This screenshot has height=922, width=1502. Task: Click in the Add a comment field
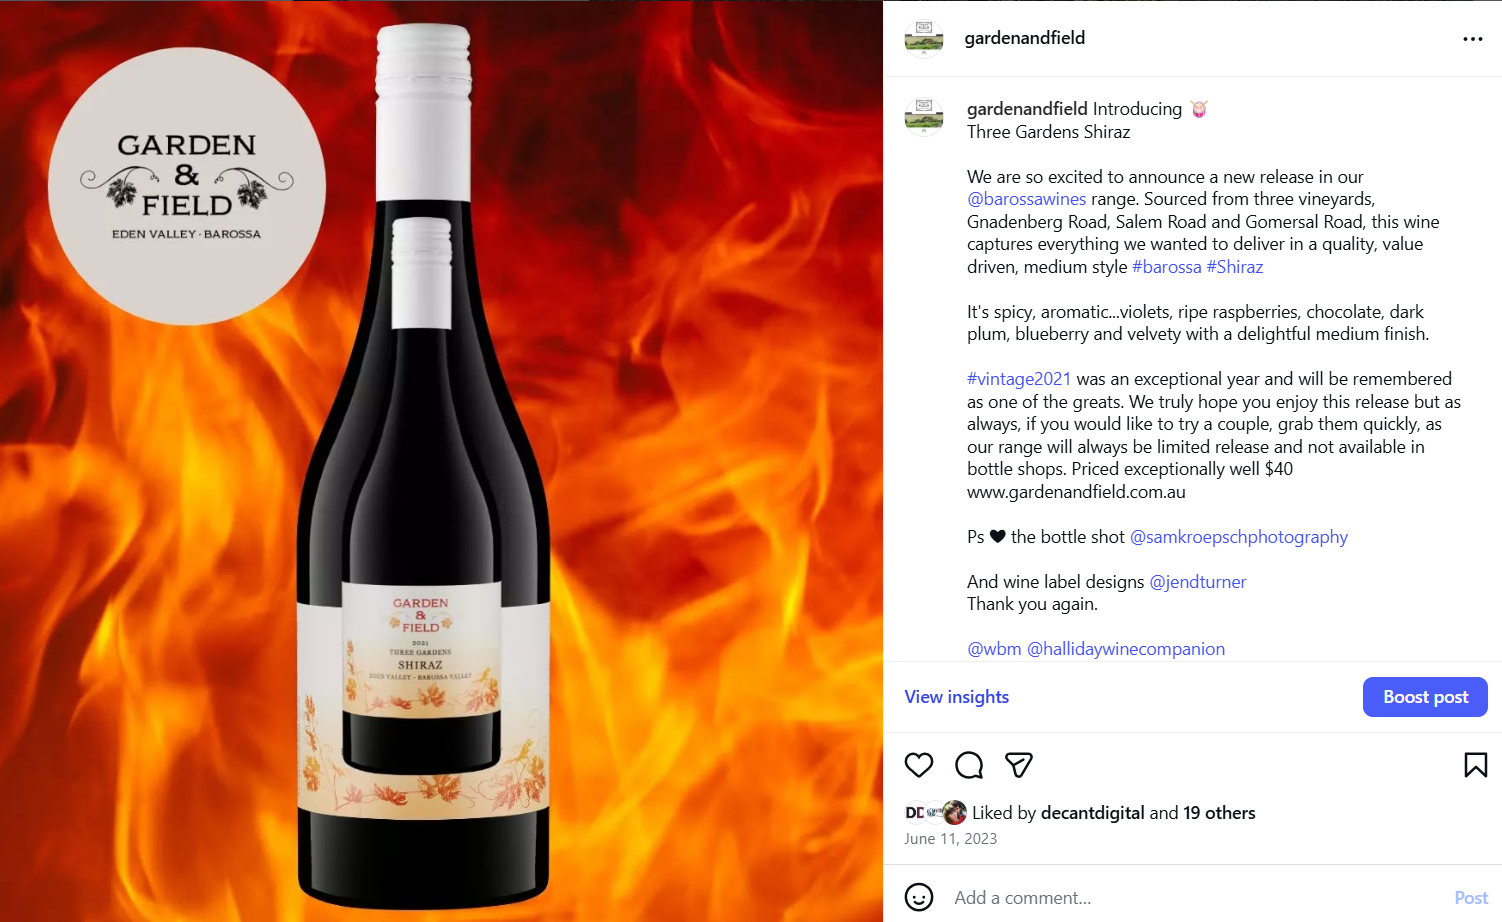click(x=1195, y=897)
